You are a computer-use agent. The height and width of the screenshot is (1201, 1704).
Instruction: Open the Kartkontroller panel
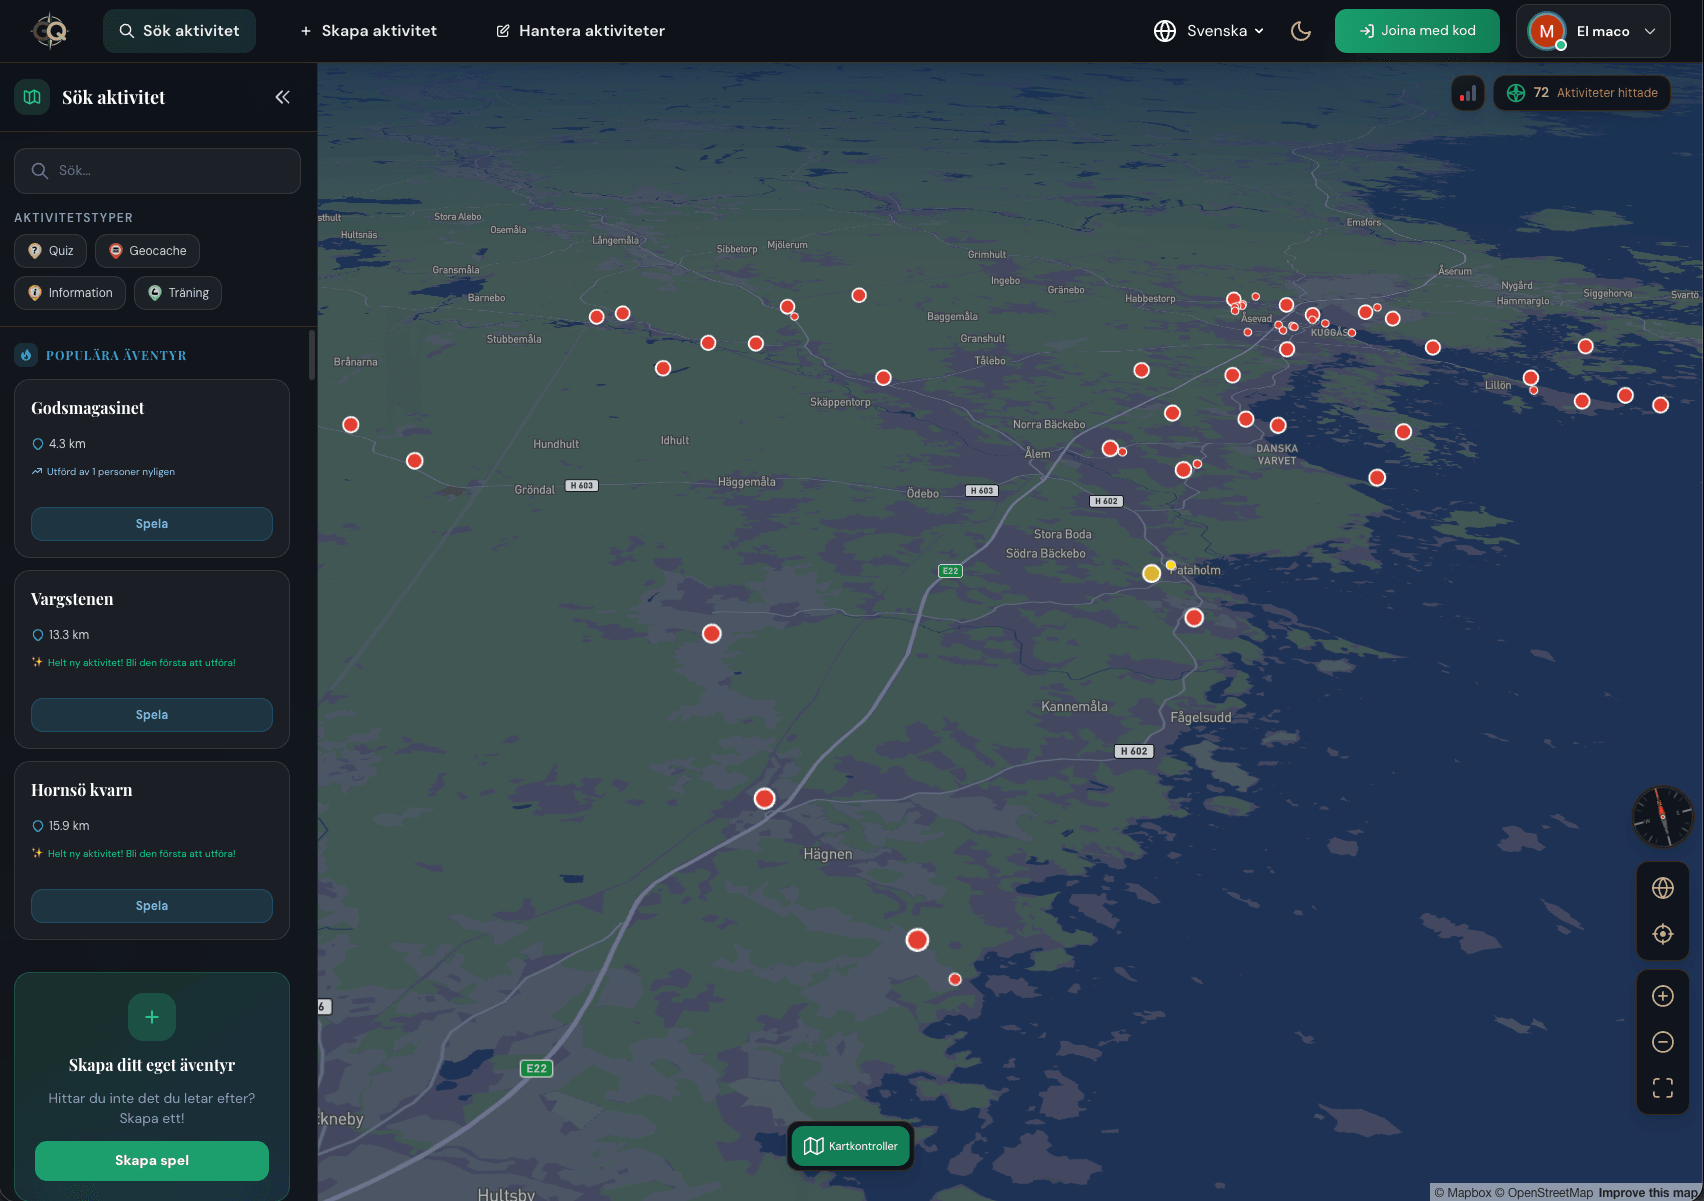point(850,1145)
